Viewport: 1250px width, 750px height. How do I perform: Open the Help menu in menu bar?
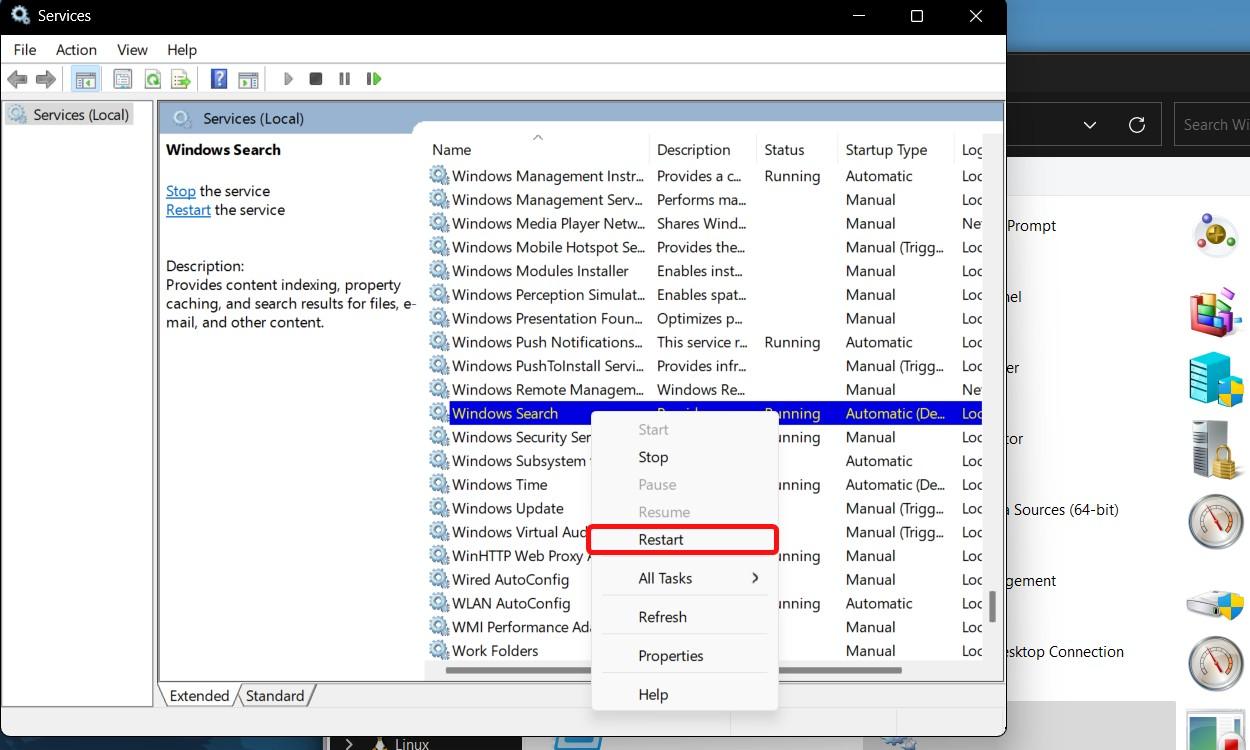pyautogui.click(x=182, y=49)
